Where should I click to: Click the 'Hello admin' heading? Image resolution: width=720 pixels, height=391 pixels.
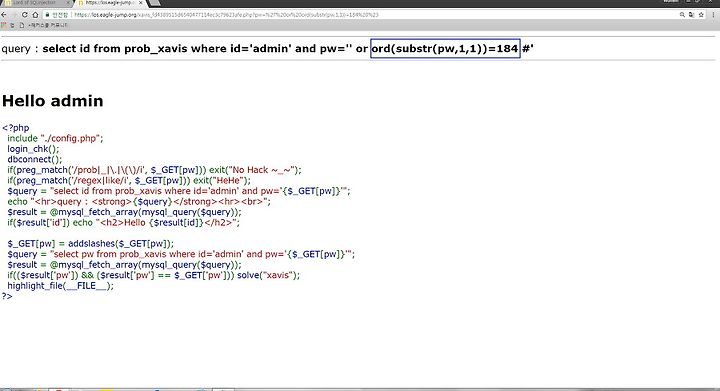tap(53, 101)
